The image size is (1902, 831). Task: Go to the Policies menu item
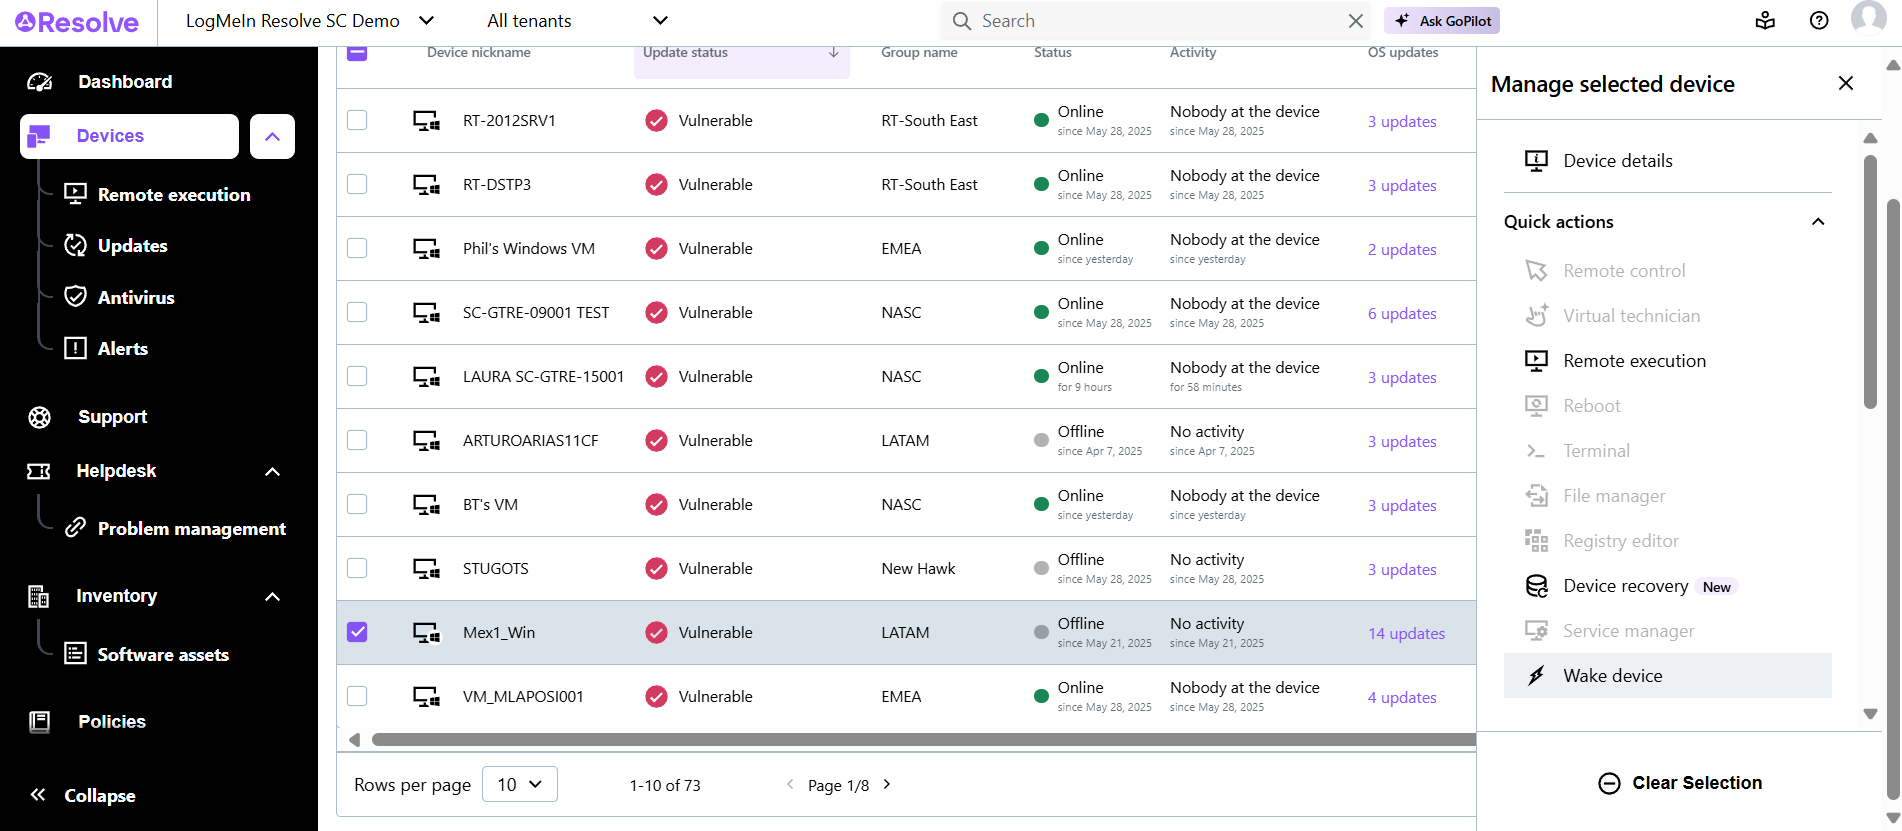tap(111, 721)
